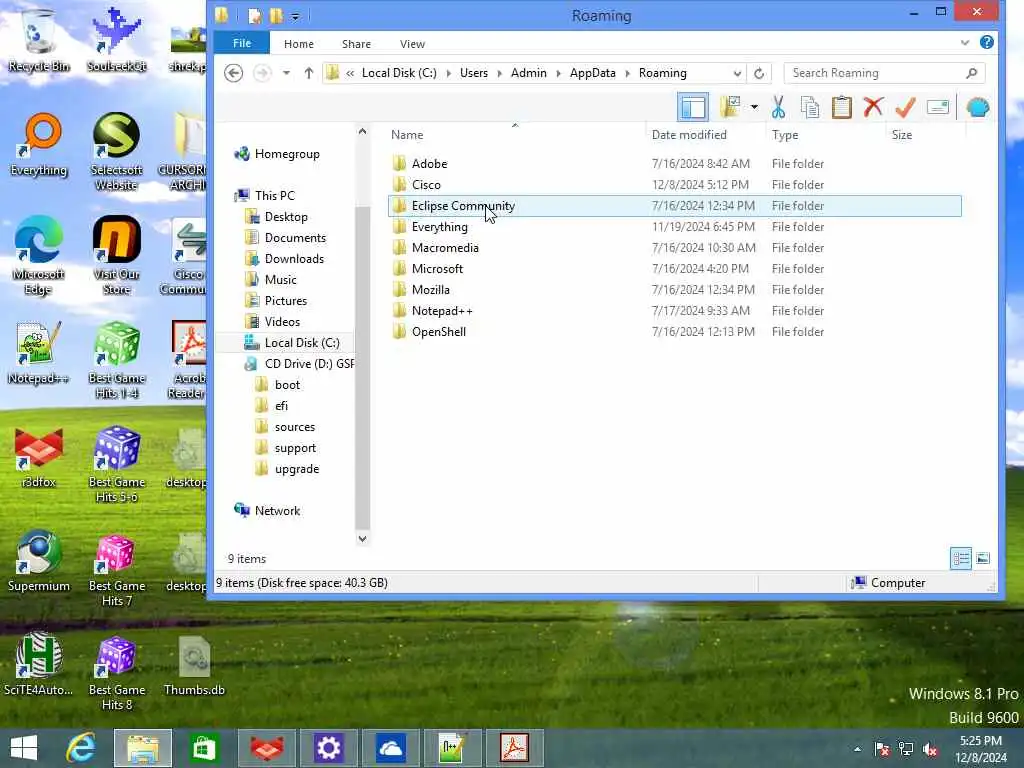This screenshot has height=768, width=1024.
Task: Click AppData in the address breadcrumb
Action: (x=592, y=73)
